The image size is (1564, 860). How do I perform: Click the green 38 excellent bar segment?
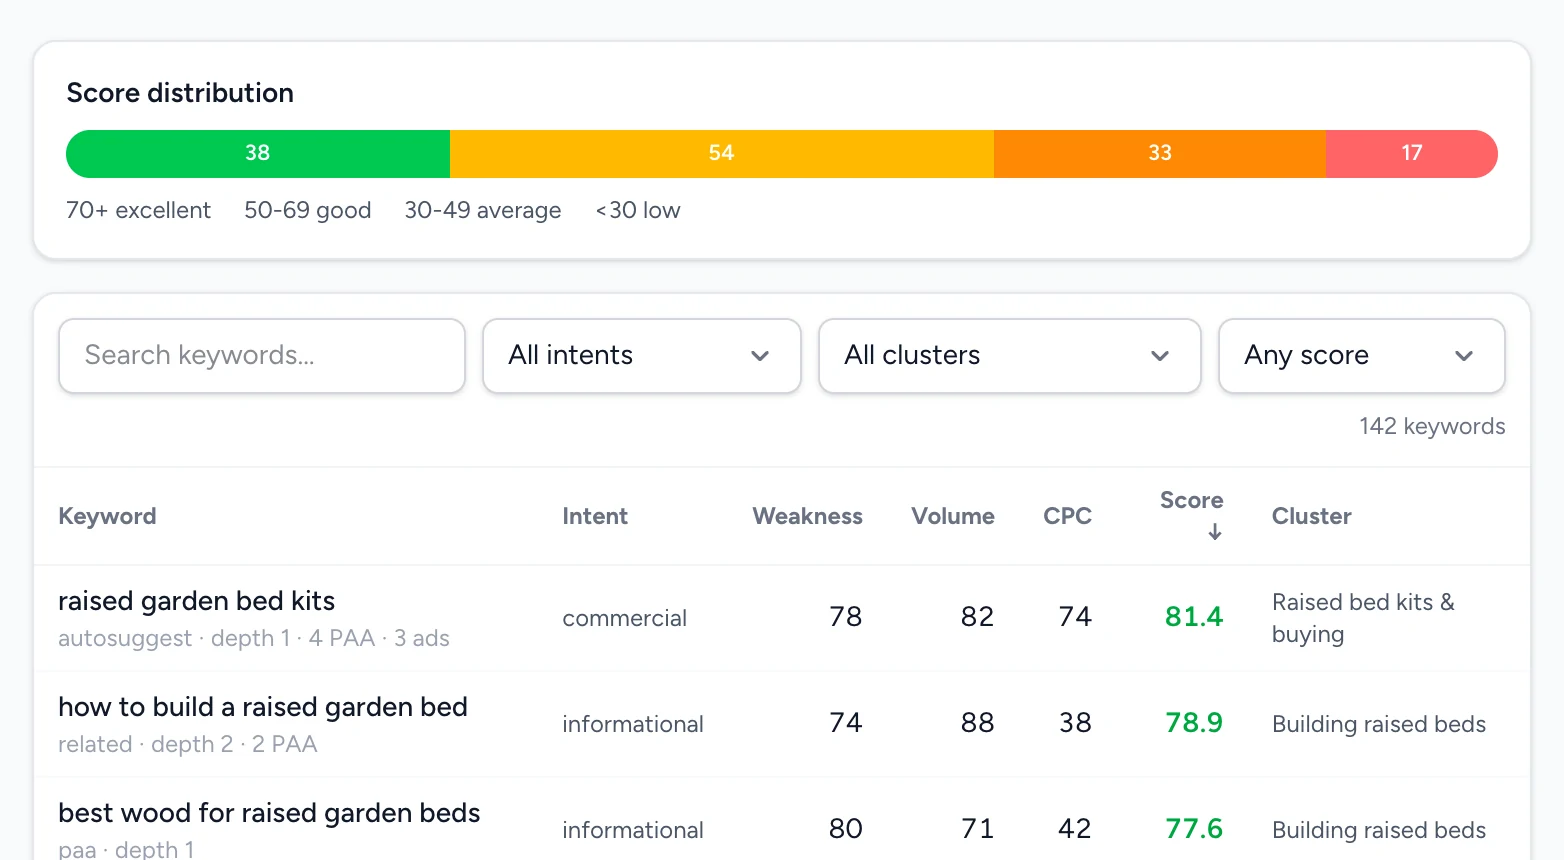pos(258,154)
